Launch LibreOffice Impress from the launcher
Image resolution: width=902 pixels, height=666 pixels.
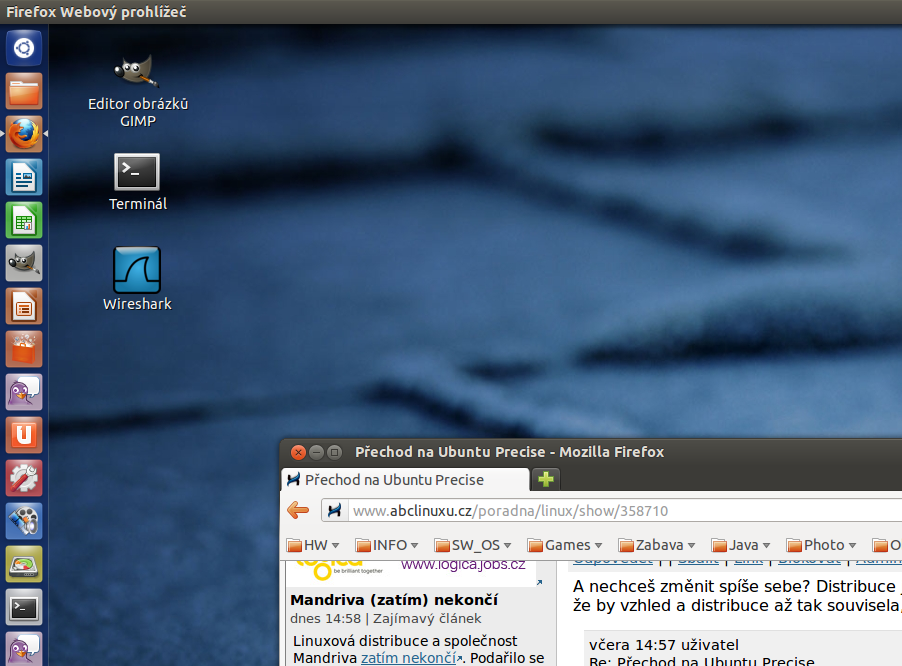coord(24,306)
